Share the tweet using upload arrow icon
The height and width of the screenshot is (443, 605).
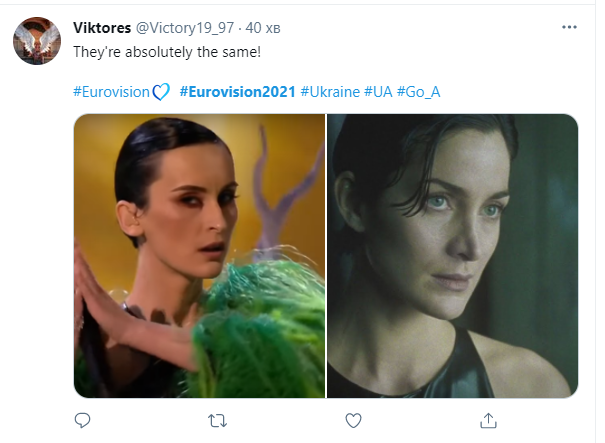tap(488, 421)
